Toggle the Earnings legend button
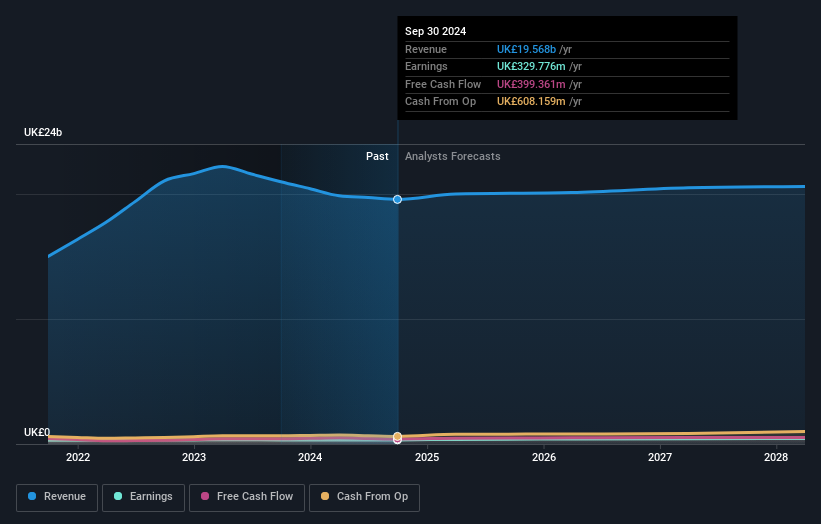Image resolution: width=821 pixels, height=524 pixels. tap(143, 497)
